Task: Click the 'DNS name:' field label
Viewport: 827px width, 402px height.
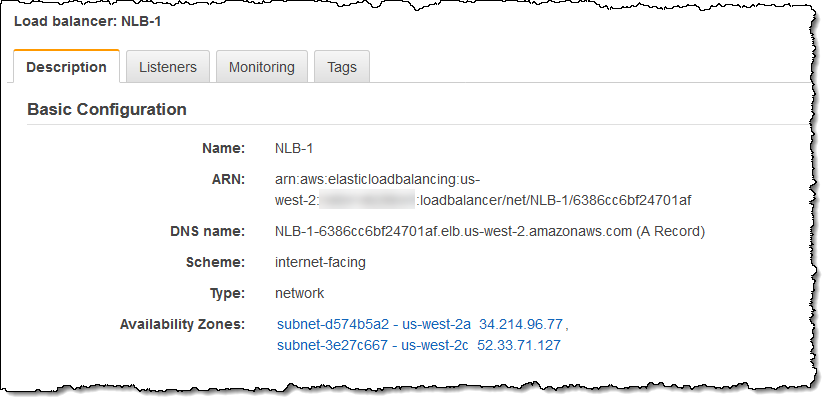Action: click(x=207, y=231)
